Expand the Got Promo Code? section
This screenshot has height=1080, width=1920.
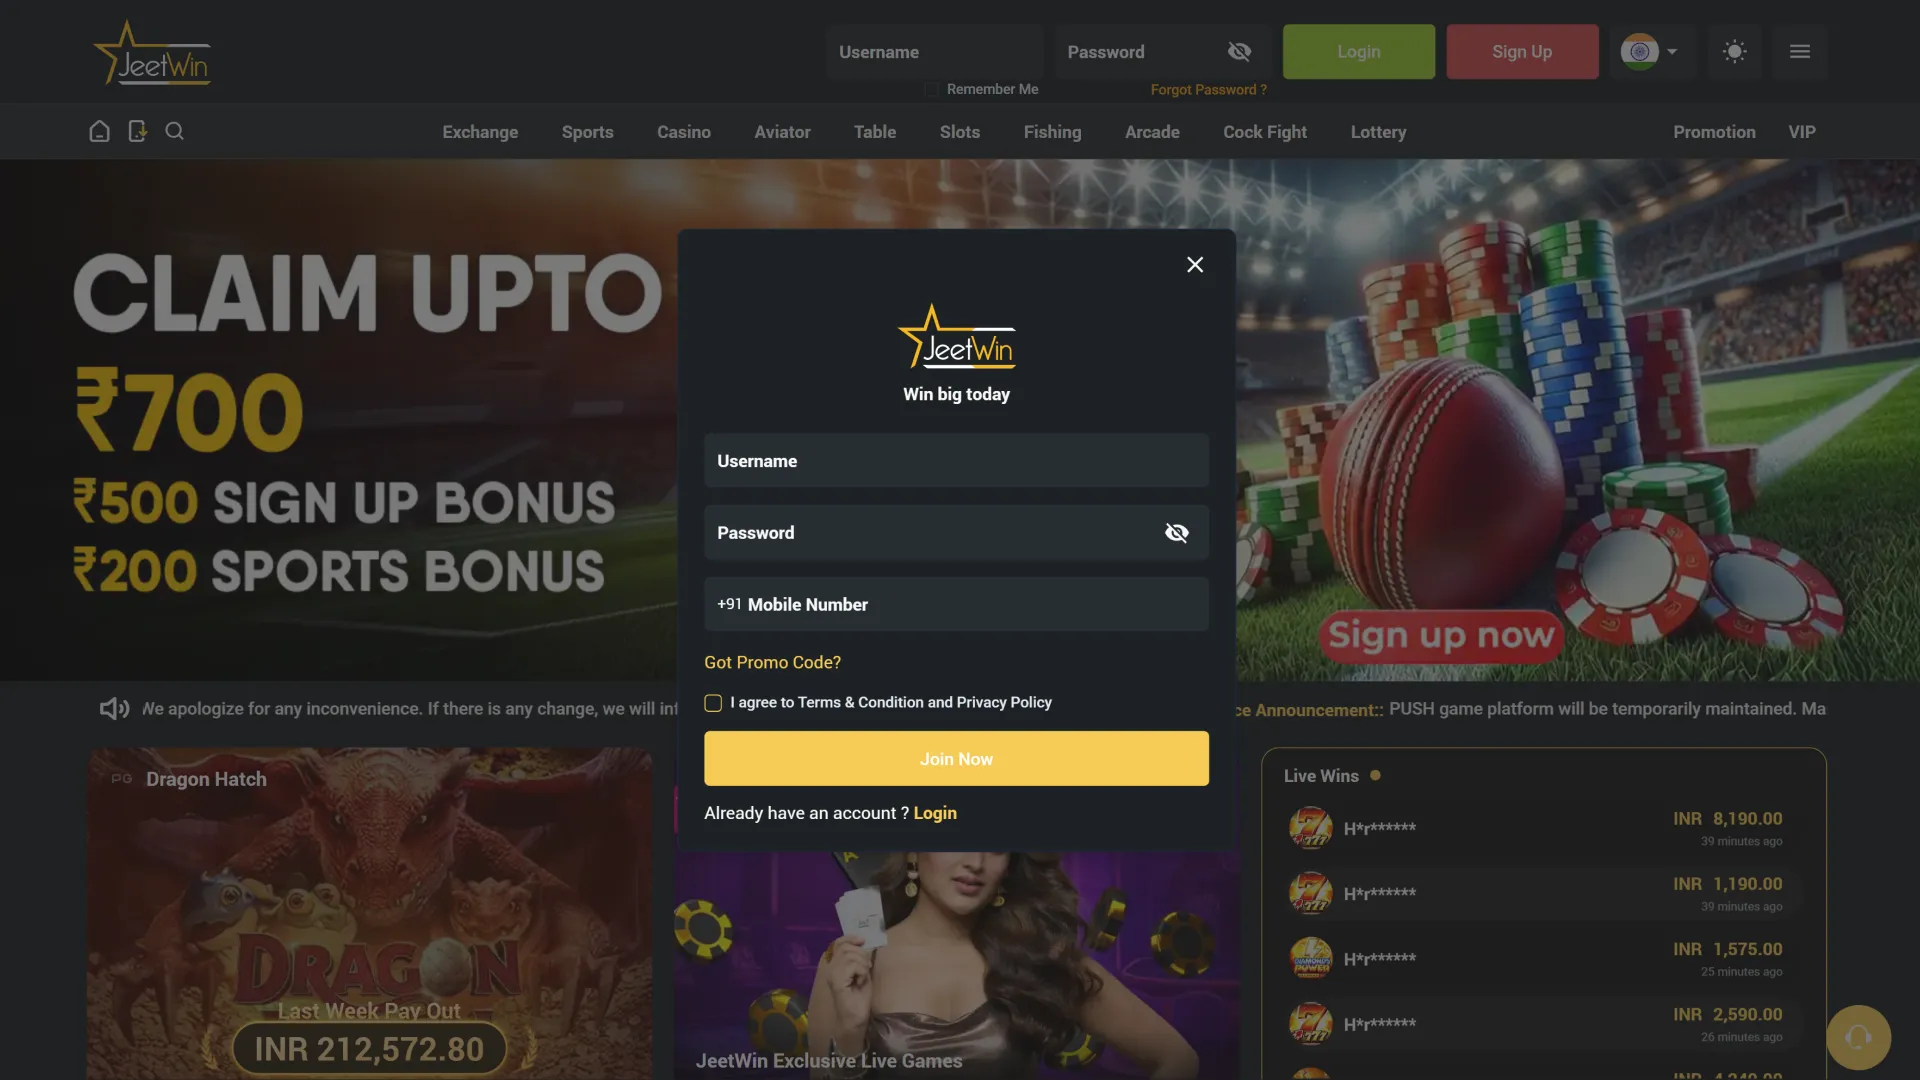click(x=772, y=662)
